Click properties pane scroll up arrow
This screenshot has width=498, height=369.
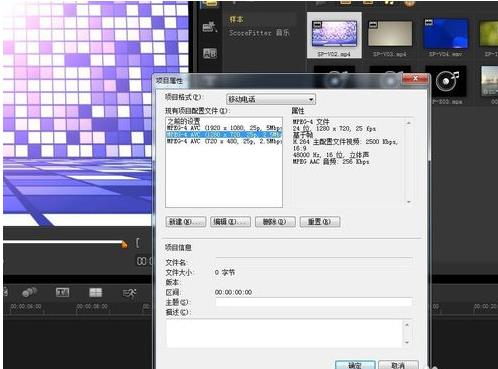tap(408, 123)
